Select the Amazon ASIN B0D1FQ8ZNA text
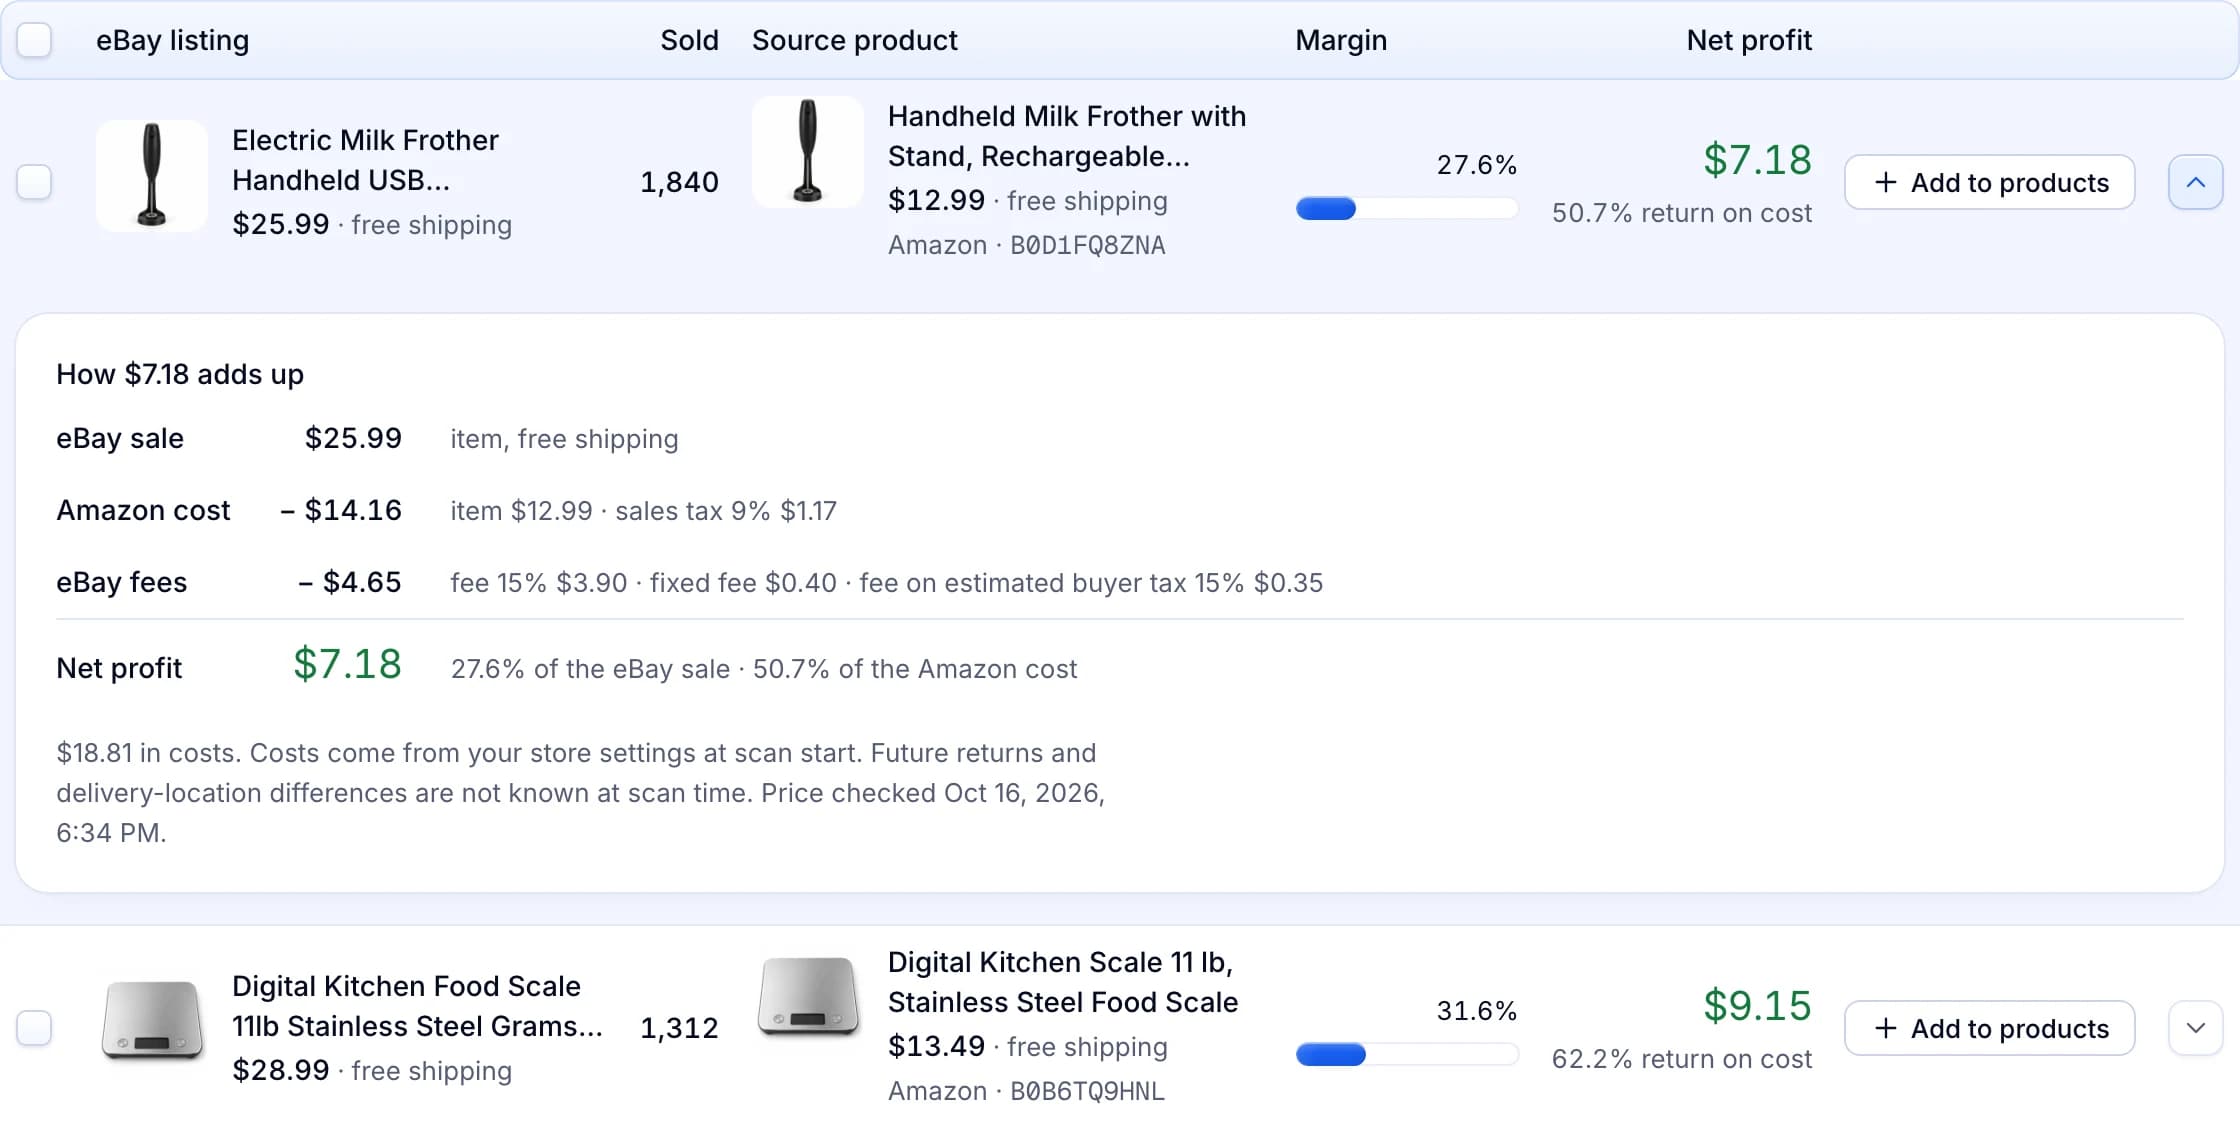Image resolution: width=2240 pixels, height=1128 pixels. [1088, 245]
